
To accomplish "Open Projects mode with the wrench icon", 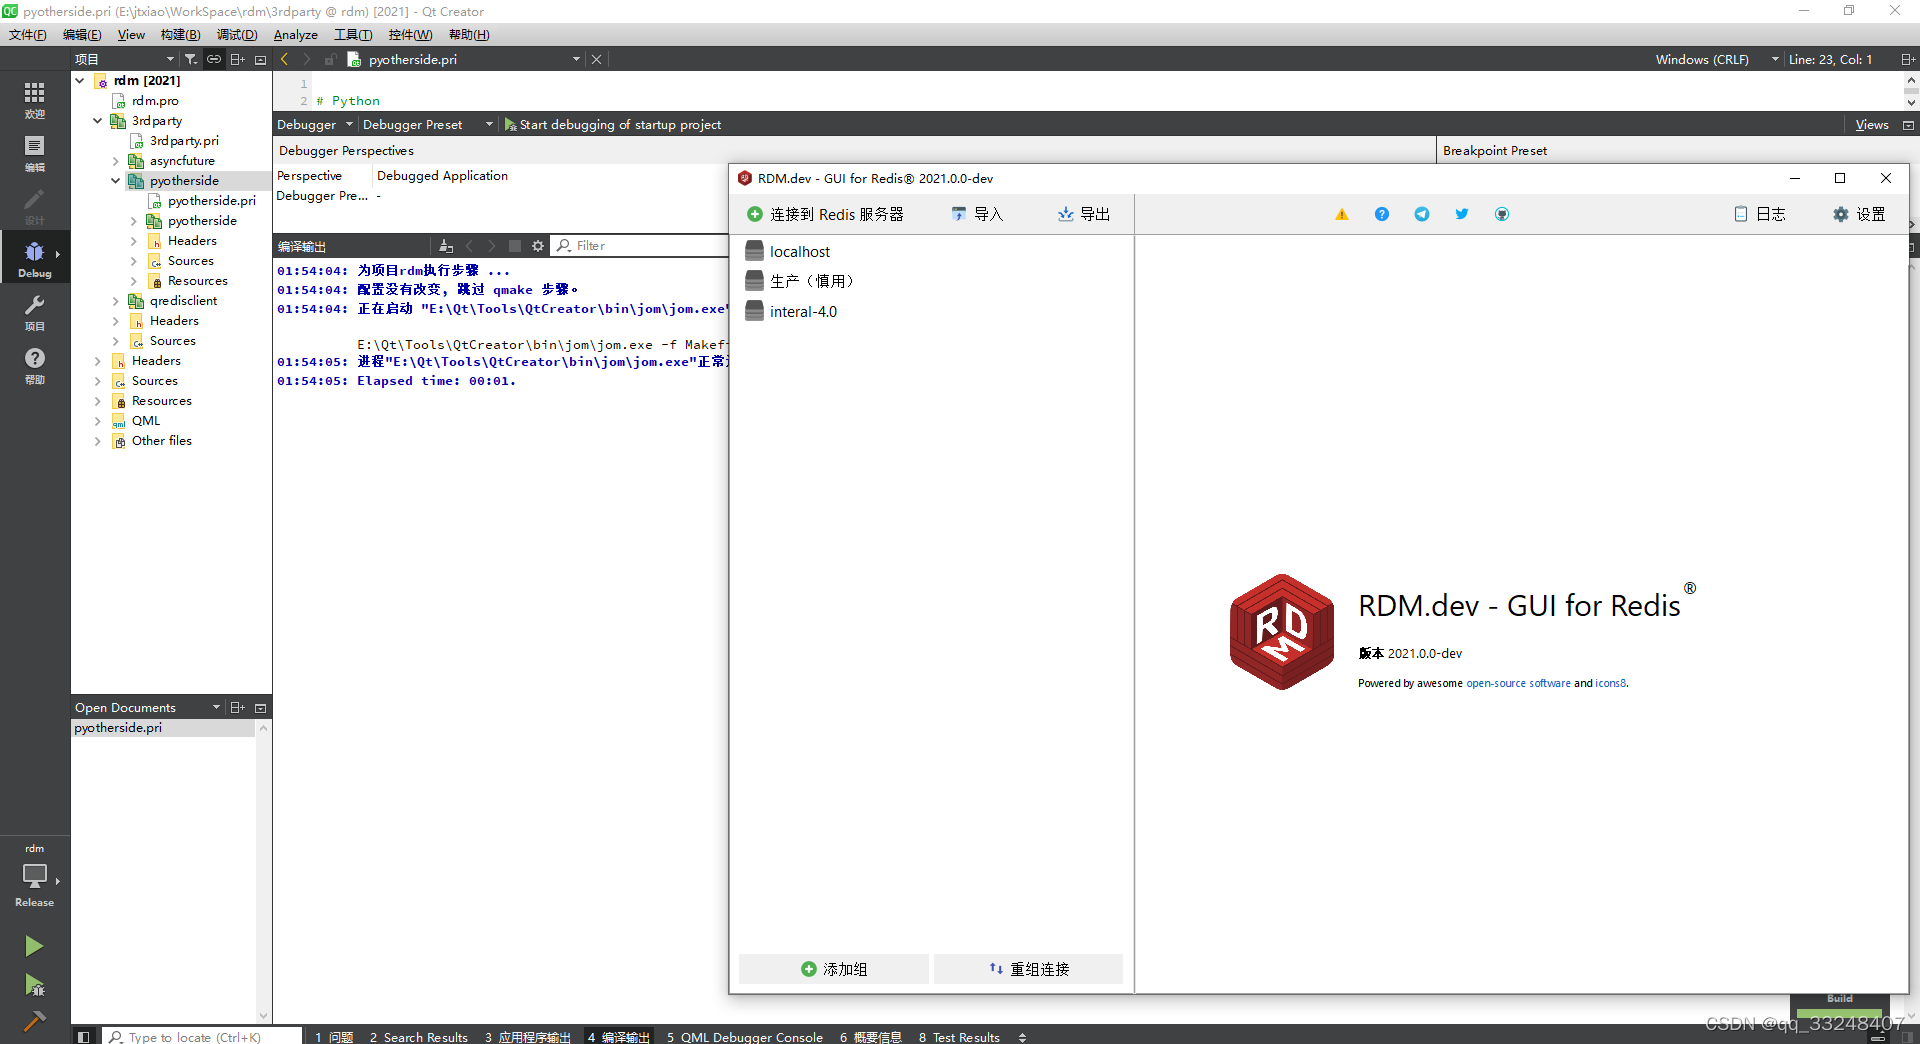I will 35,312.
